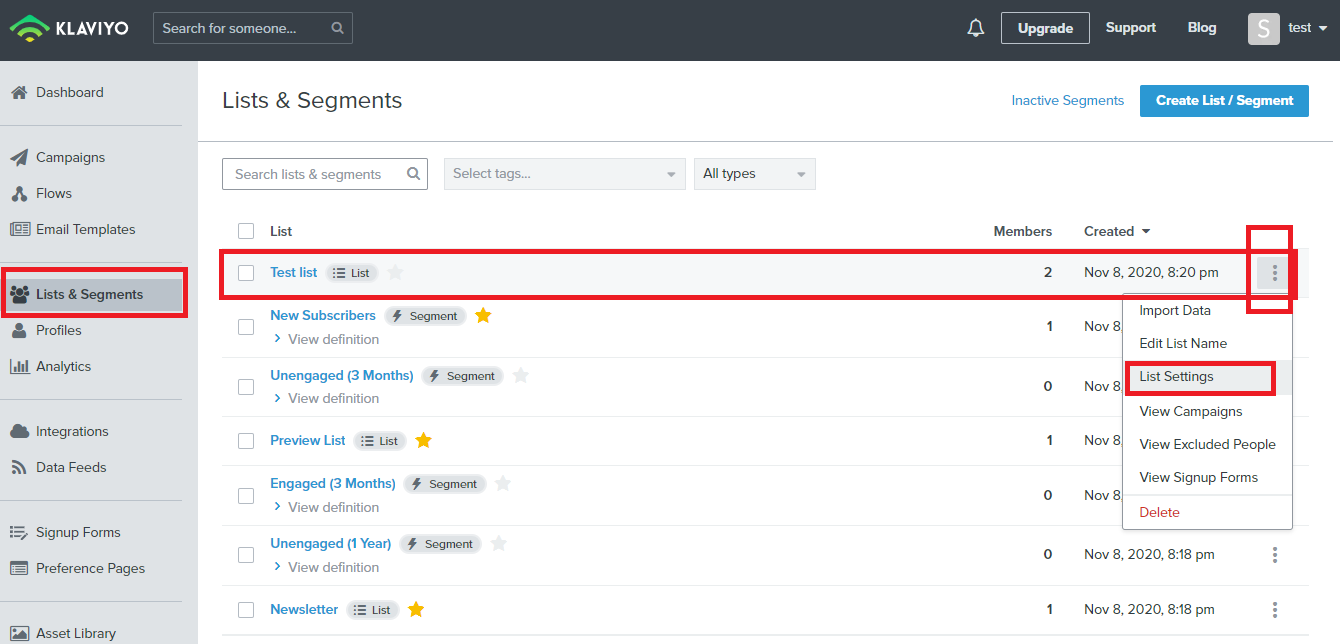The width and height of the screenshot is (1340, 644).
Task: Click the Dashboard home icon
Action: click(x=19, y=92)
